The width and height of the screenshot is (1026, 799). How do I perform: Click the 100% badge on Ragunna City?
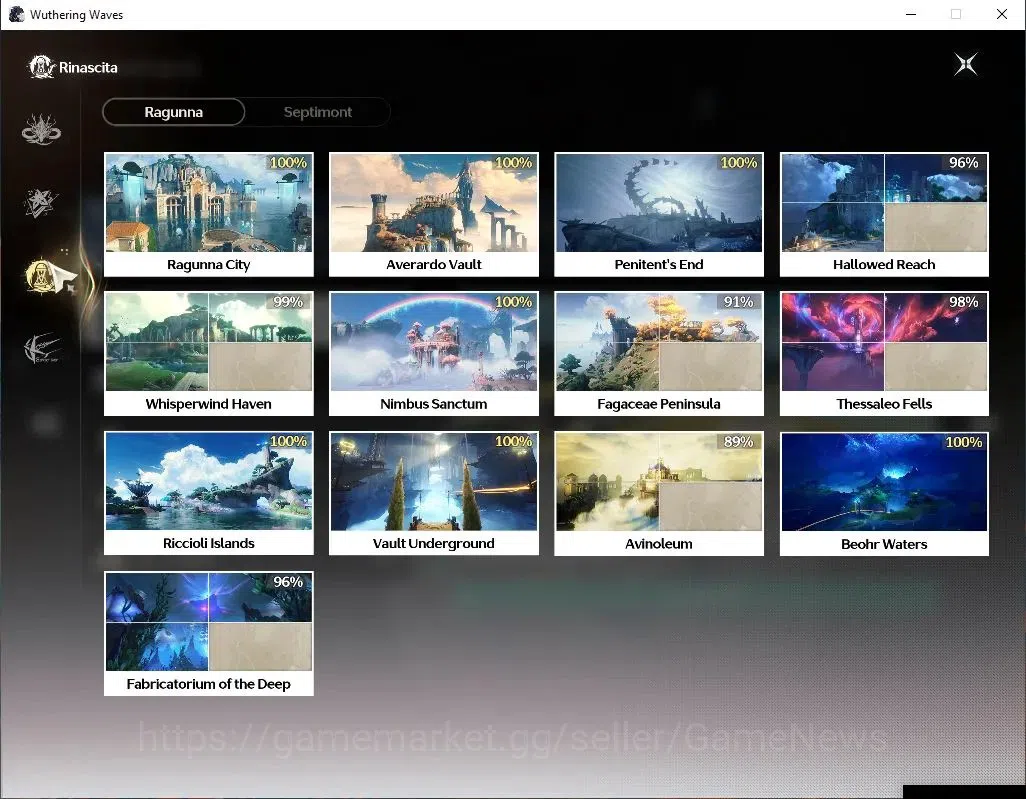[x=289, y=162]
